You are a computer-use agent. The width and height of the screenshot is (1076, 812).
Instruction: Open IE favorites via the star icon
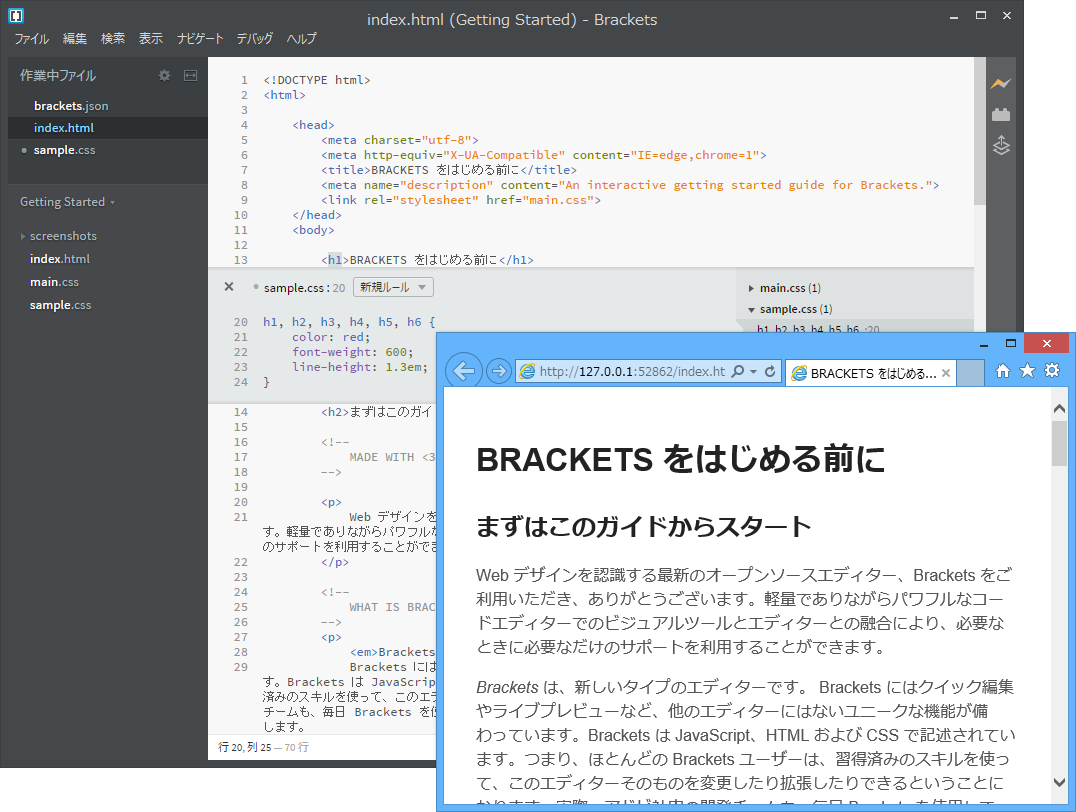coord(1027,370)
